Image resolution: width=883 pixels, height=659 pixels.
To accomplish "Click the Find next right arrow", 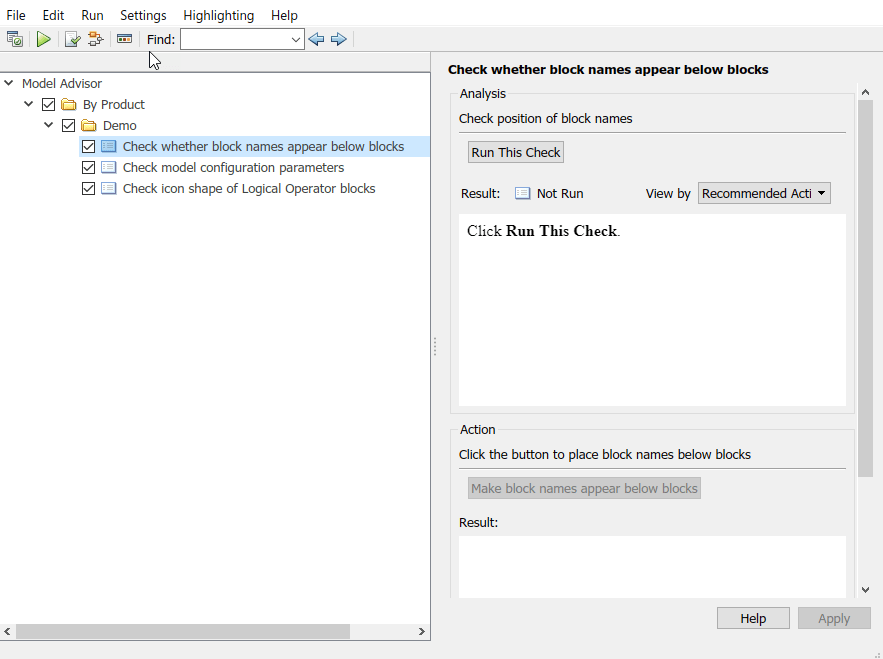I will click(339, 39).
